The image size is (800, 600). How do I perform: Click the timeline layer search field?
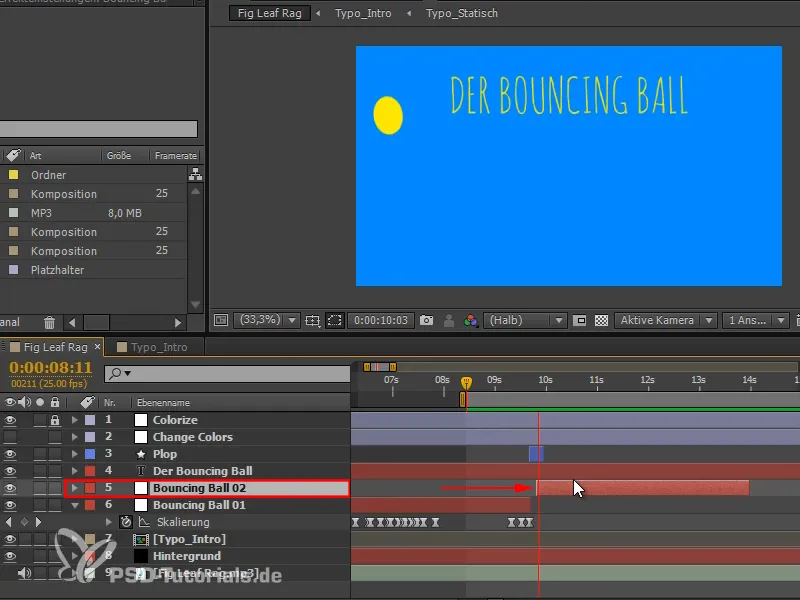pos(228,373)
